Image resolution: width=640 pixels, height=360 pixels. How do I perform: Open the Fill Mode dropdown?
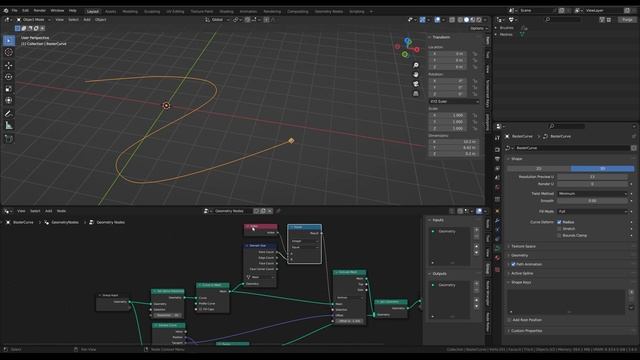coord(592,211)
